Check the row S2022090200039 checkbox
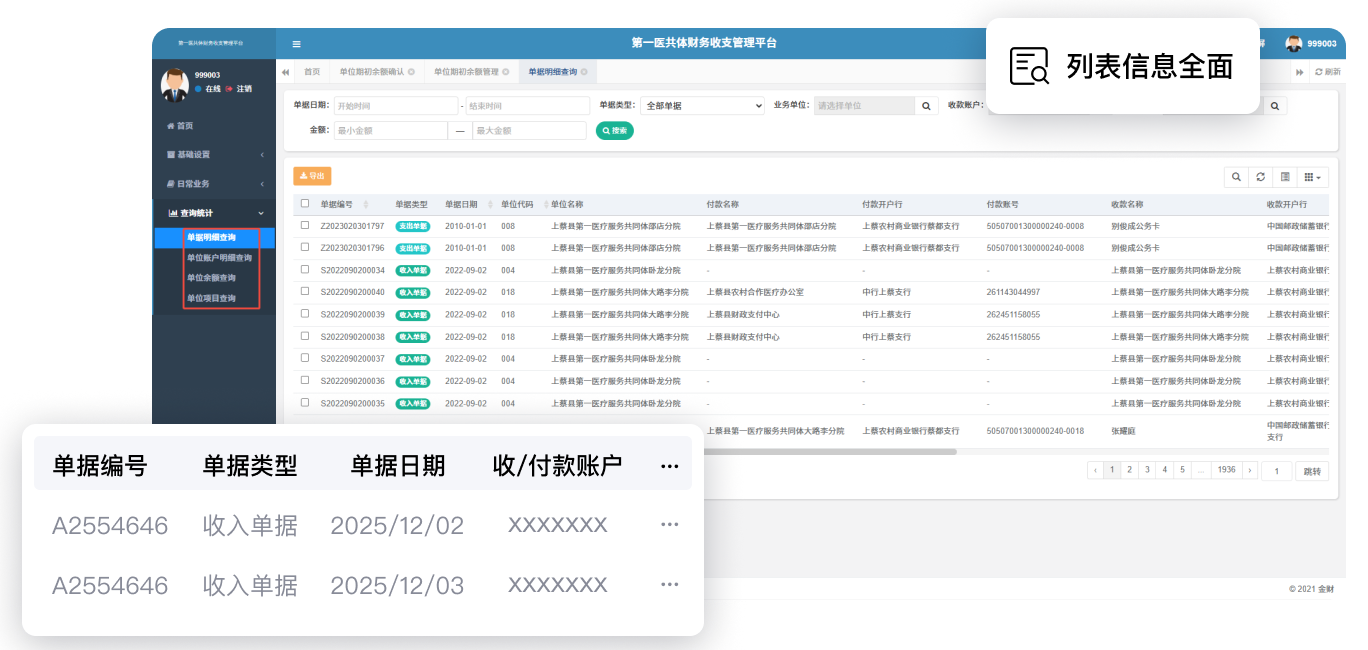 (305, 313)
